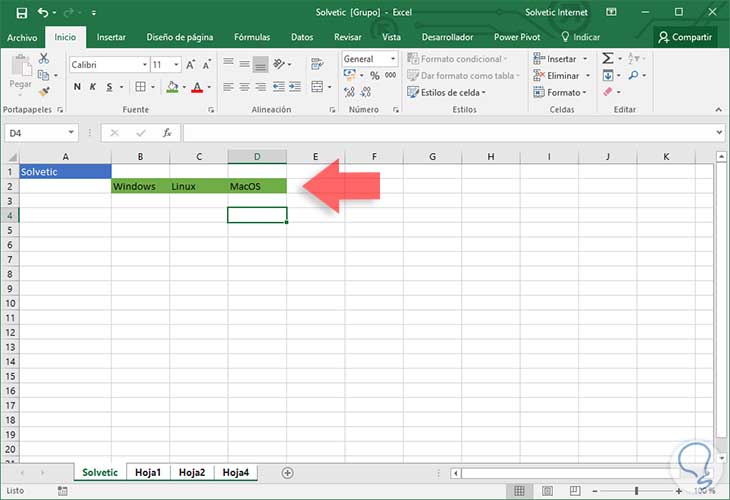The image size is (730, 500).
Task: Open Formato condicional menu
Action: coord(458,59)
